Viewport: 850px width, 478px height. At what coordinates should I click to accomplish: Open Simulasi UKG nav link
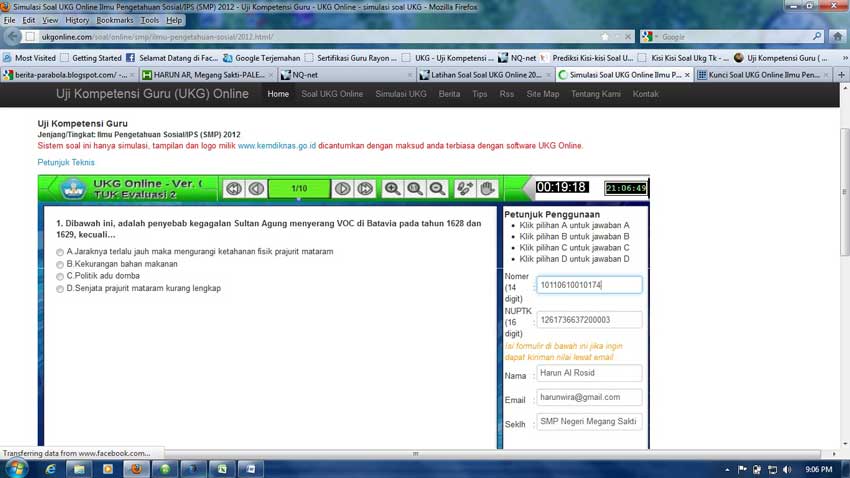pos(401,94)
